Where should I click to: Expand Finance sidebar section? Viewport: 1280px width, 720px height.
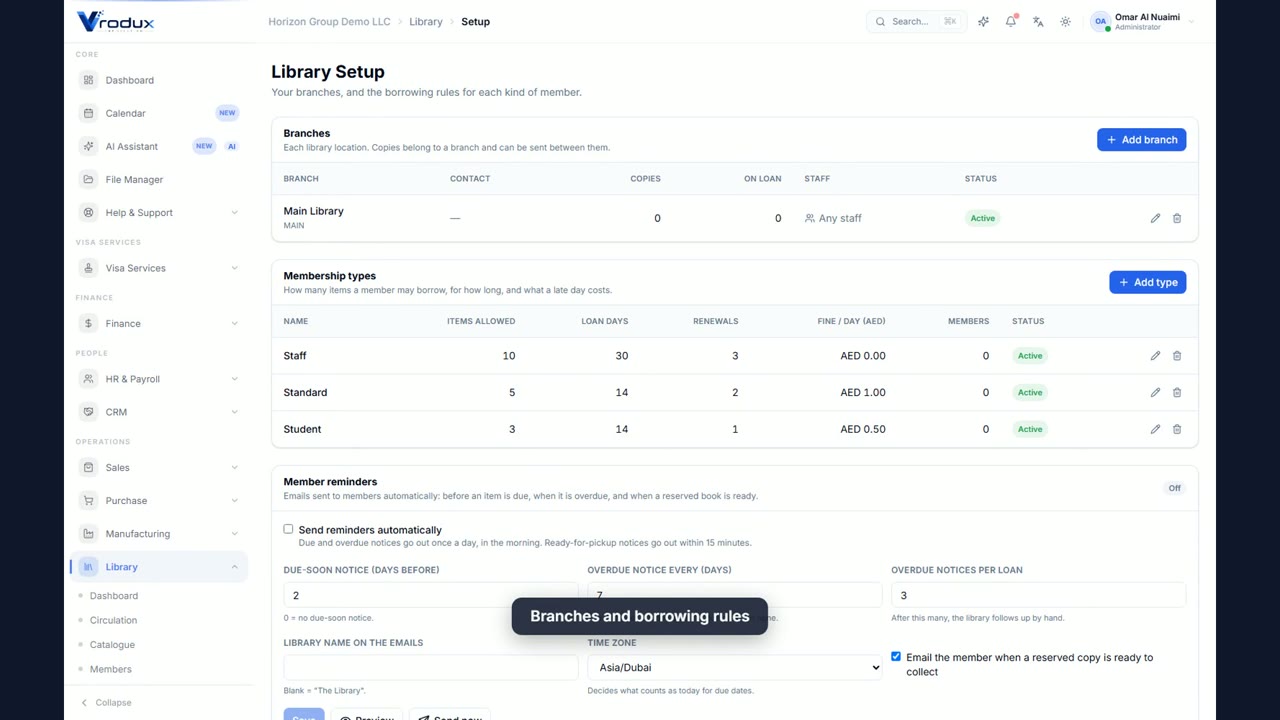coord(159,323)
